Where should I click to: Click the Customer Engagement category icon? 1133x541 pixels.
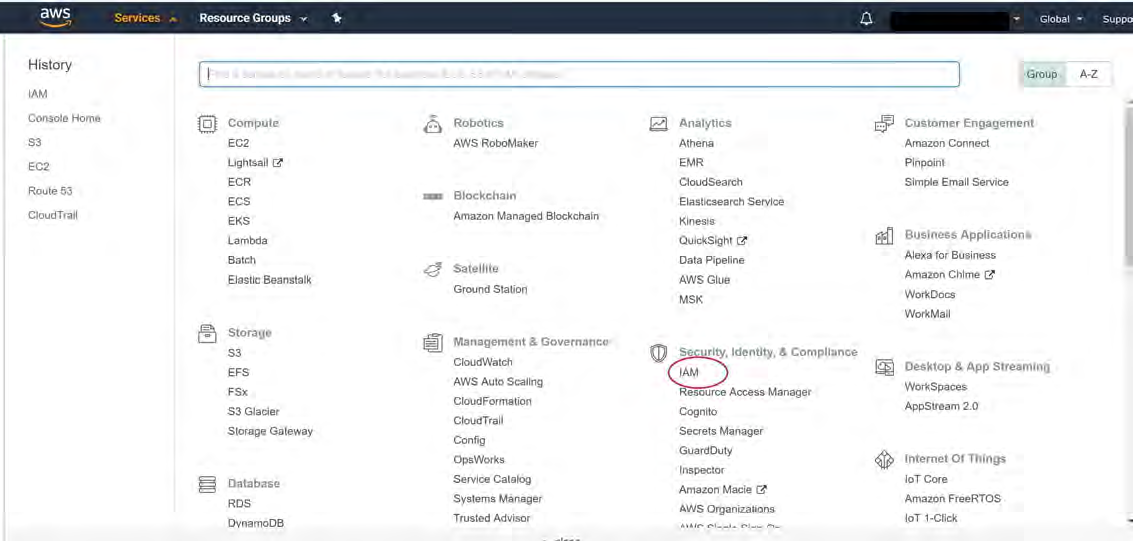coord(884,124)
